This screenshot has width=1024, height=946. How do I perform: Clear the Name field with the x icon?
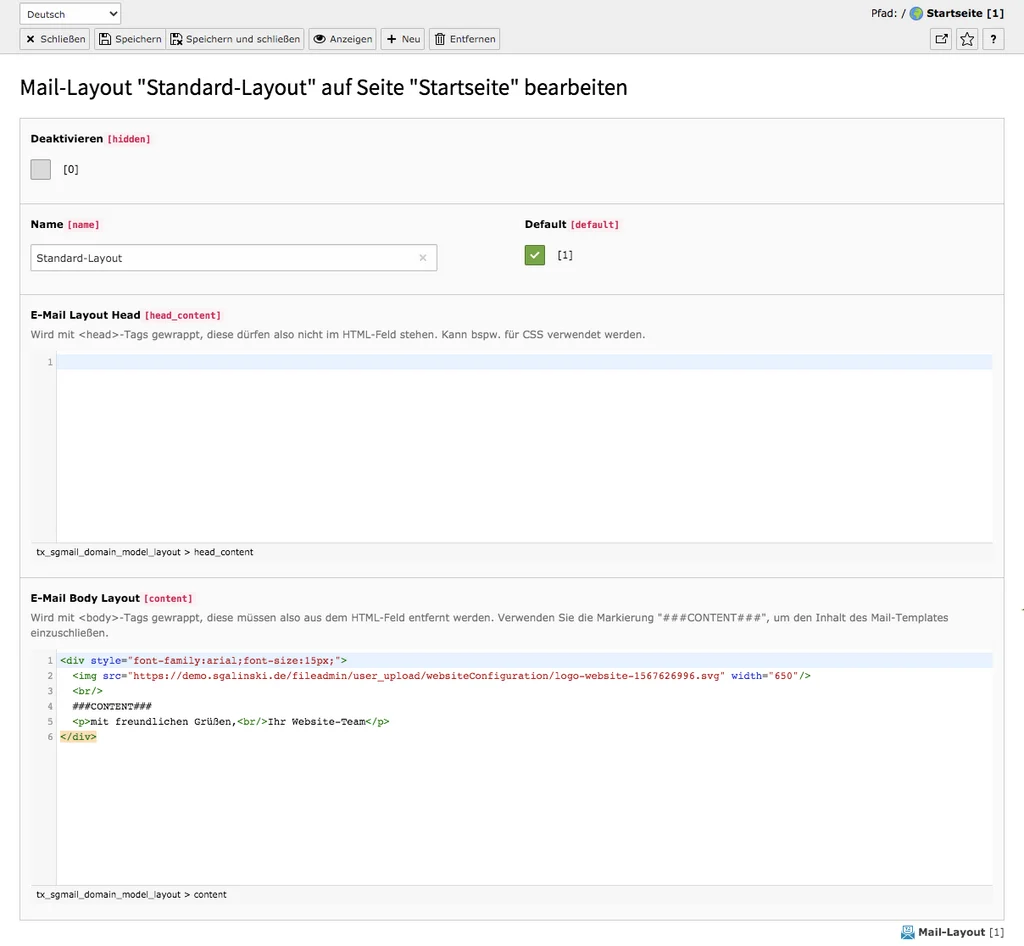click(x=422, y=257)
